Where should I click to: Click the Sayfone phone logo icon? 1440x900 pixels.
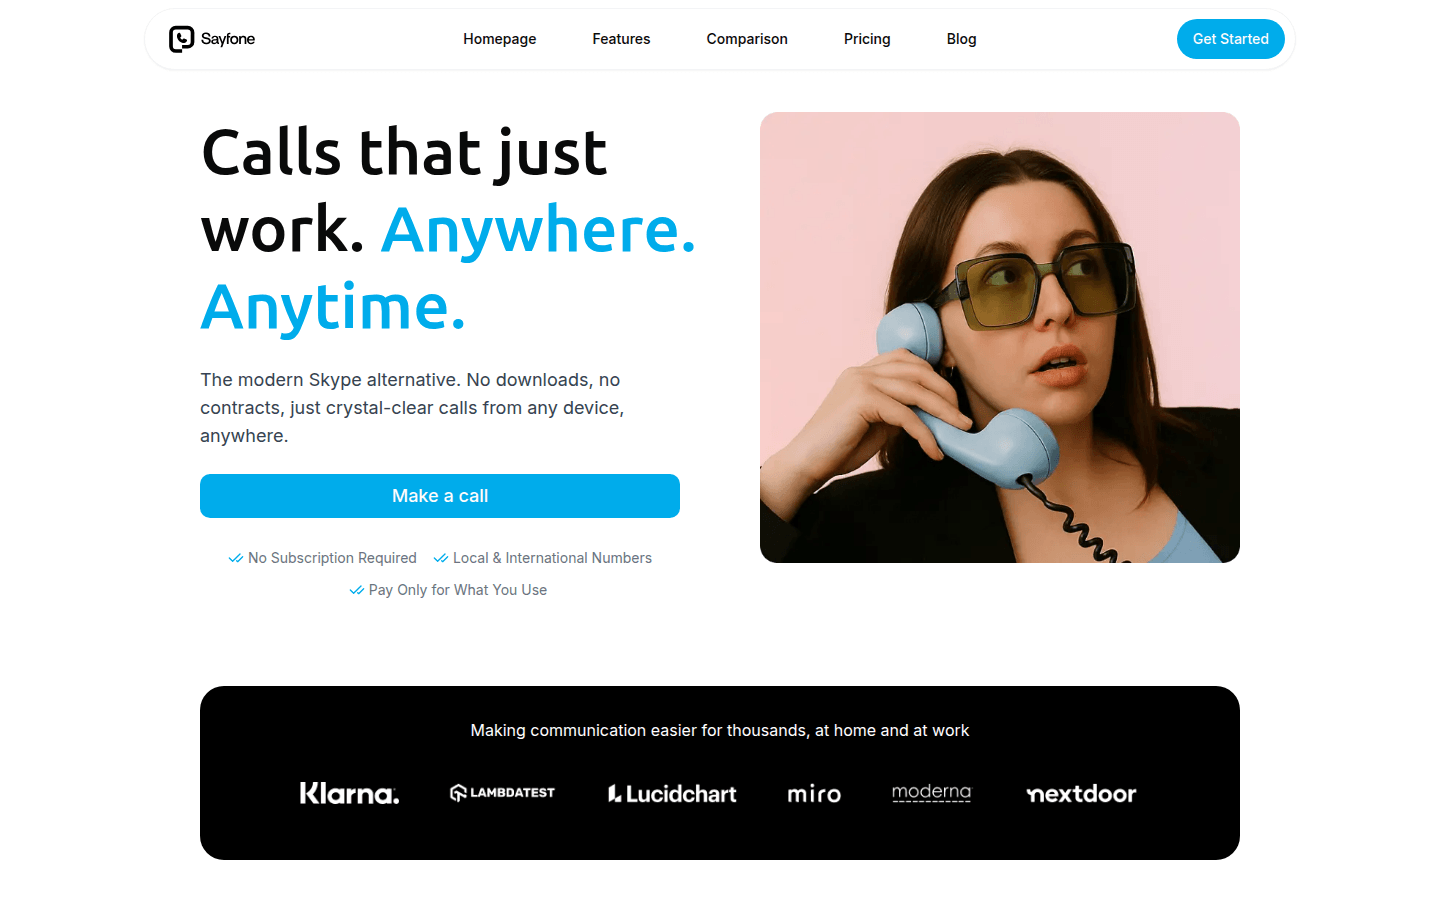(181, 39)
